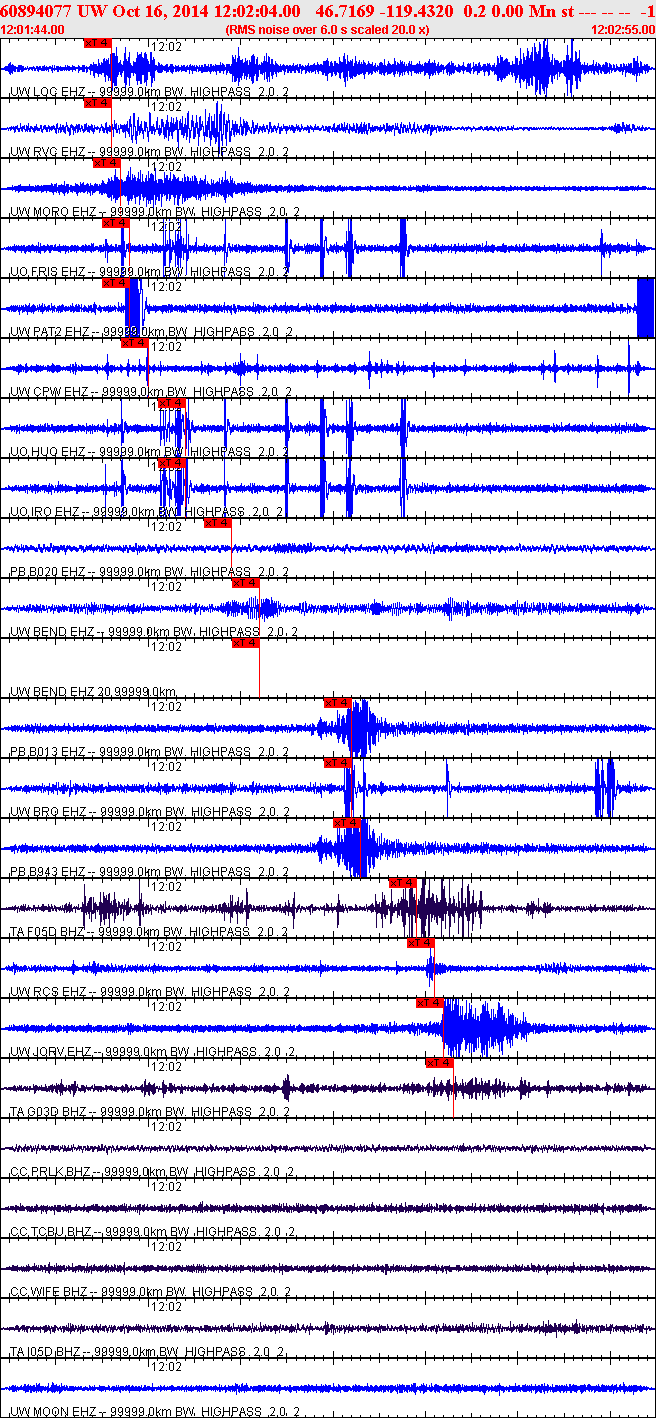Image resolution: width=656 pixels, height=1418 pixels.
Task: Click the 12:02 tick label on UW LOC trace
Action: [167, 46]
